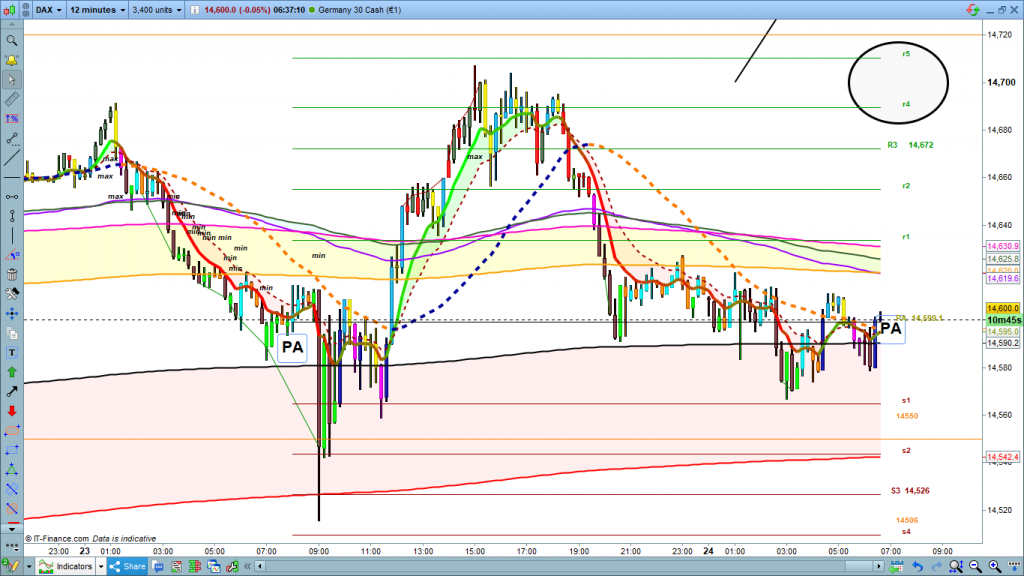Expand the 12 minutes timeframe dropdown
This screenshot has width=1024, height=576.
pos(98,9)
